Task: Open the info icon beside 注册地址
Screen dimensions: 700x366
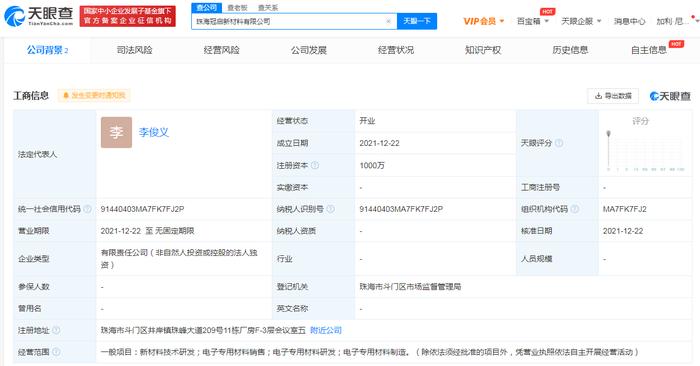Action: coord(56,330)
